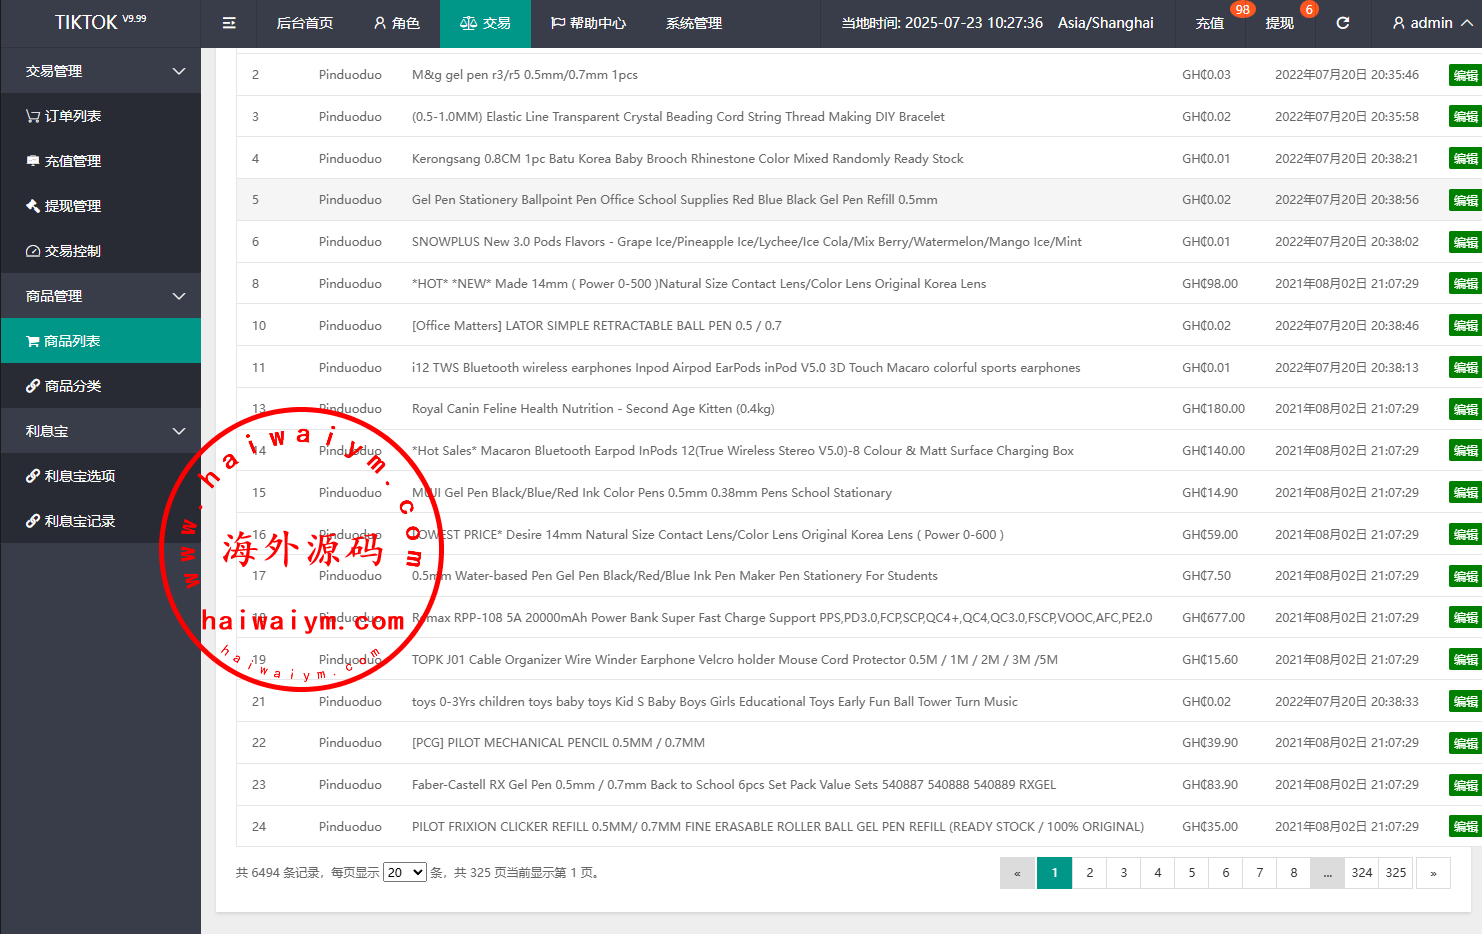The image size is (1482, 934).
Task: Open 提现 notifications with badge 6
Action: pos(1280,23)
